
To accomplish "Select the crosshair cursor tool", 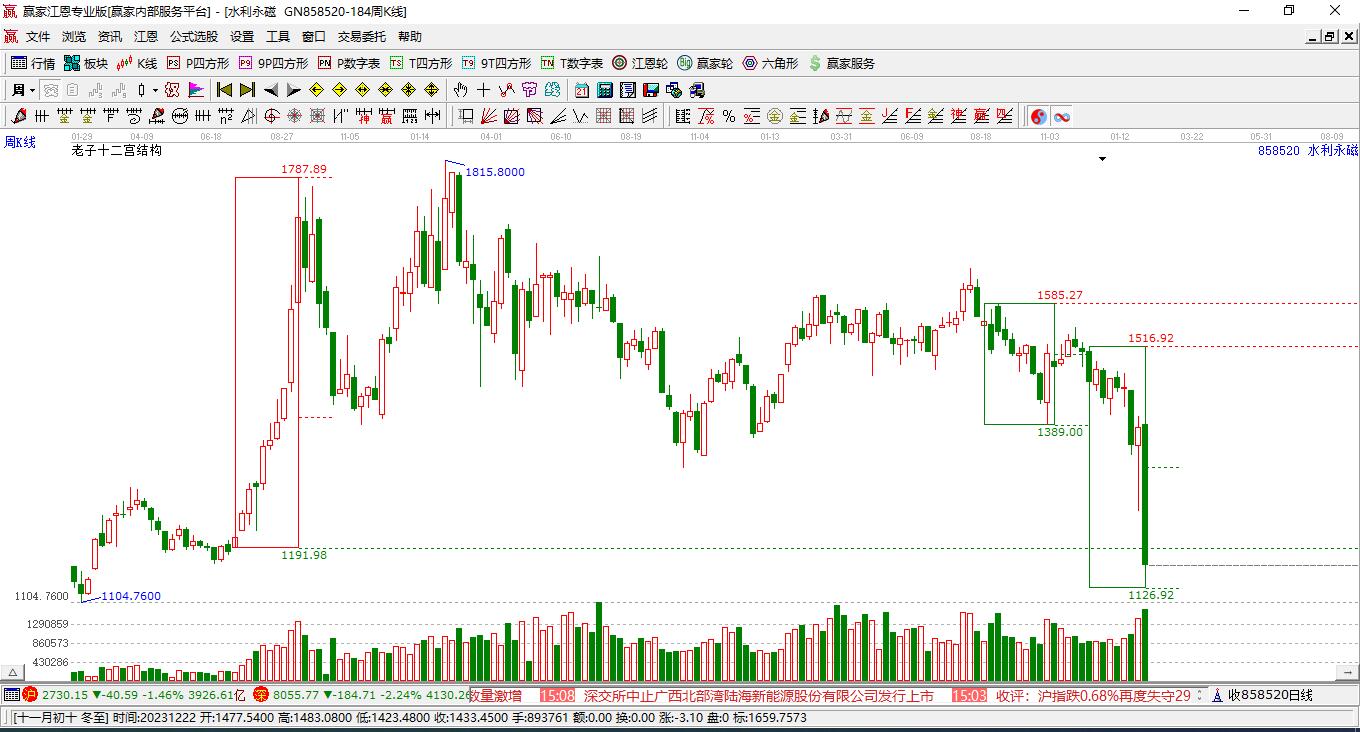I will tap(484, 90).
